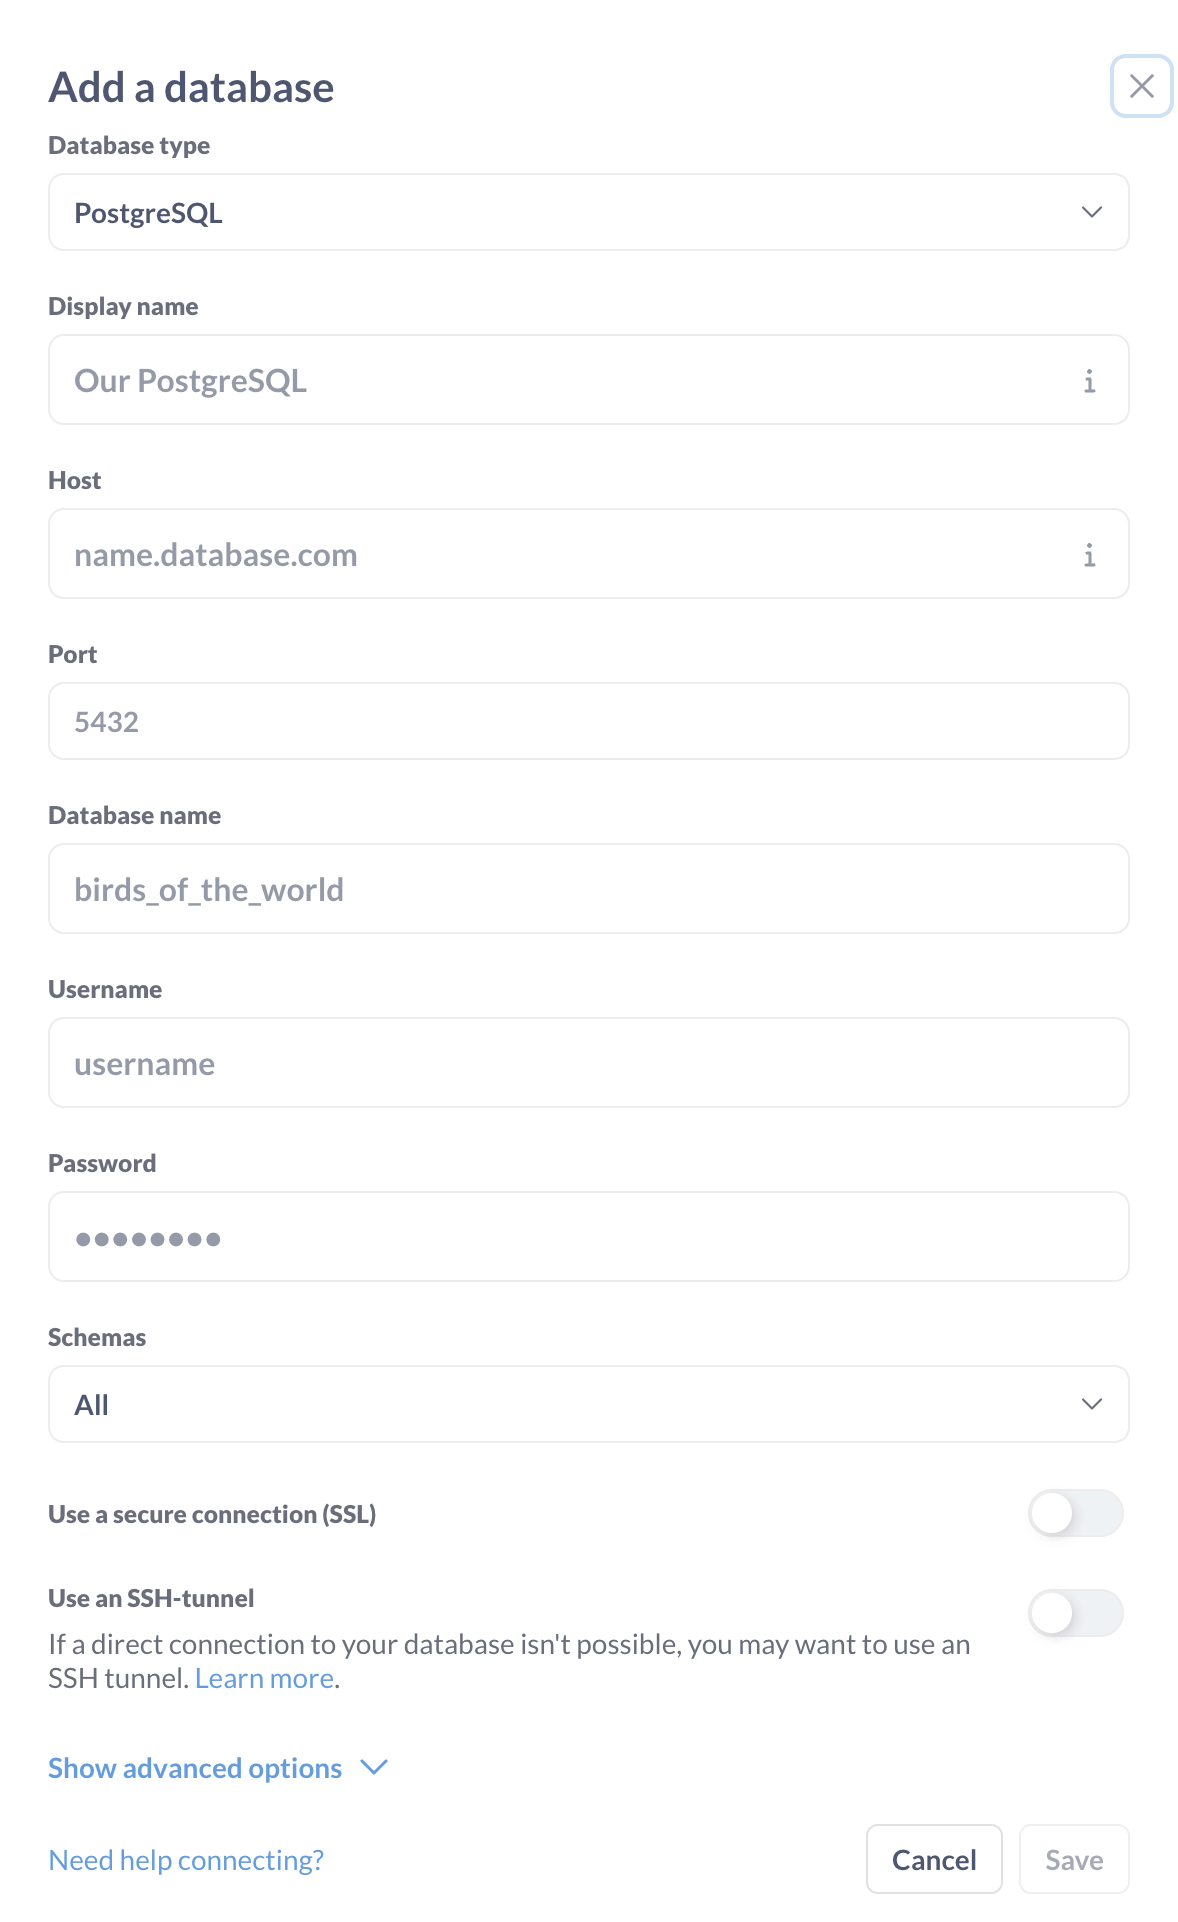
Task: Click the Password input field
Action: tap(588, 1237)
